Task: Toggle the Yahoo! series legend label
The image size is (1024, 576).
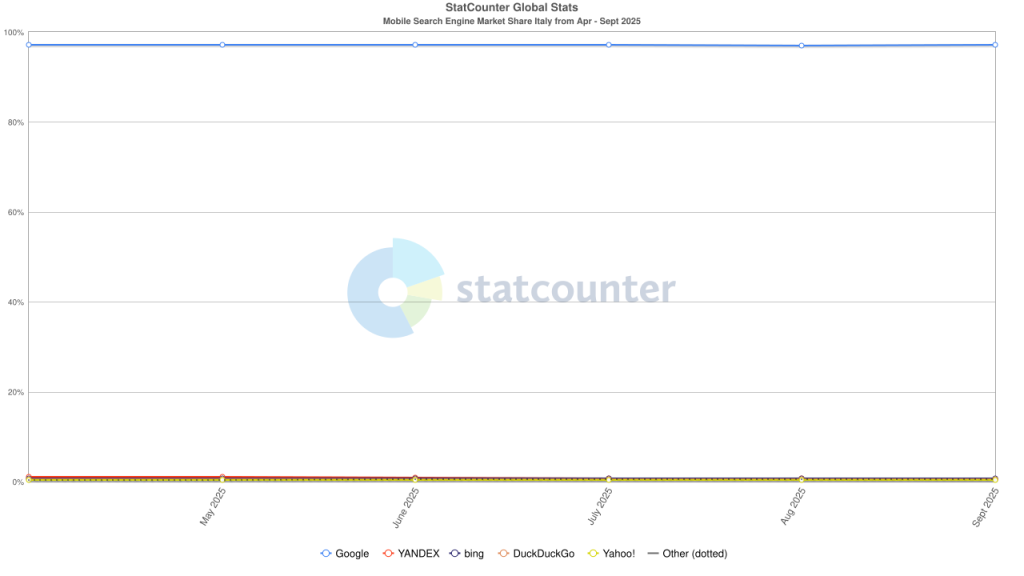Action: click(618, 553)
